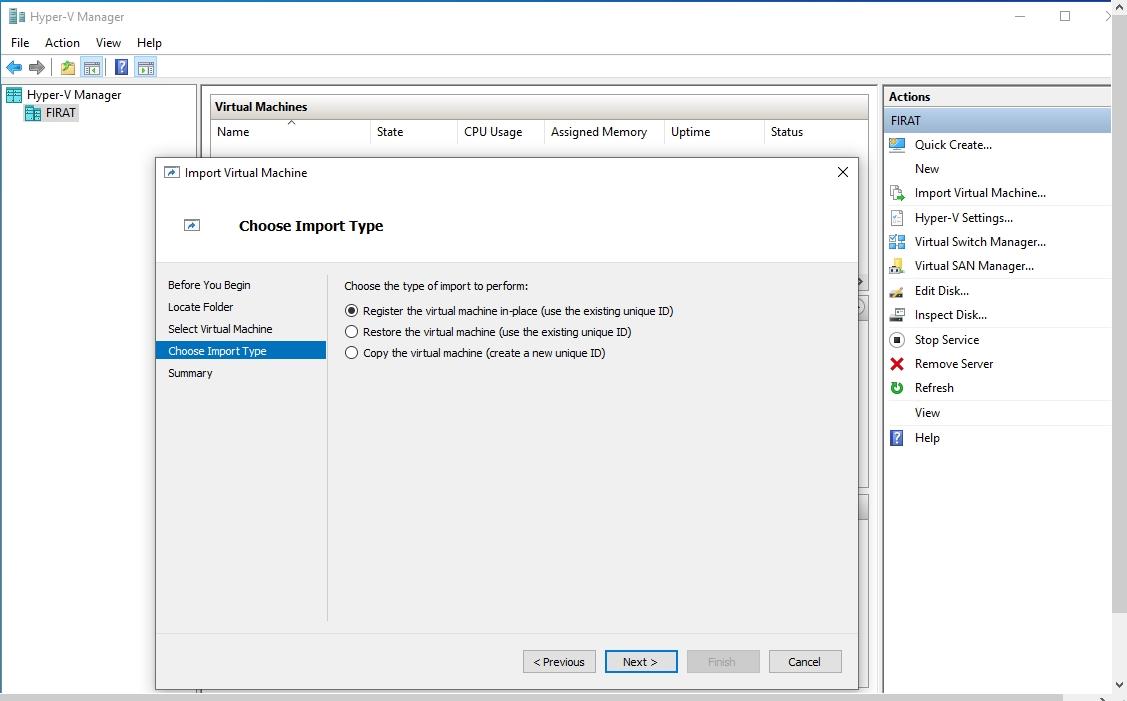Click the Inspect Disk icon in Actions

point(897,315)
